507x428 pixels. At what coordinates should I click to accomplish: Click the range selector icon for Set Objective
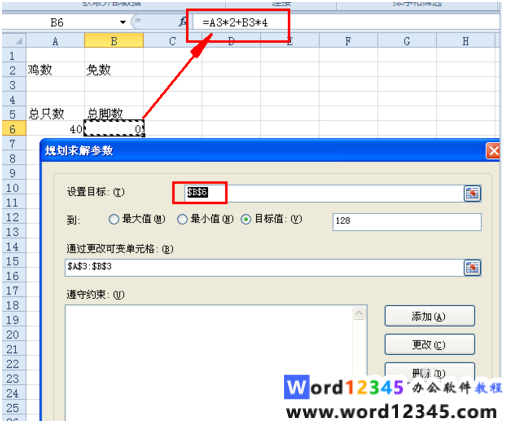coord(472,193)
